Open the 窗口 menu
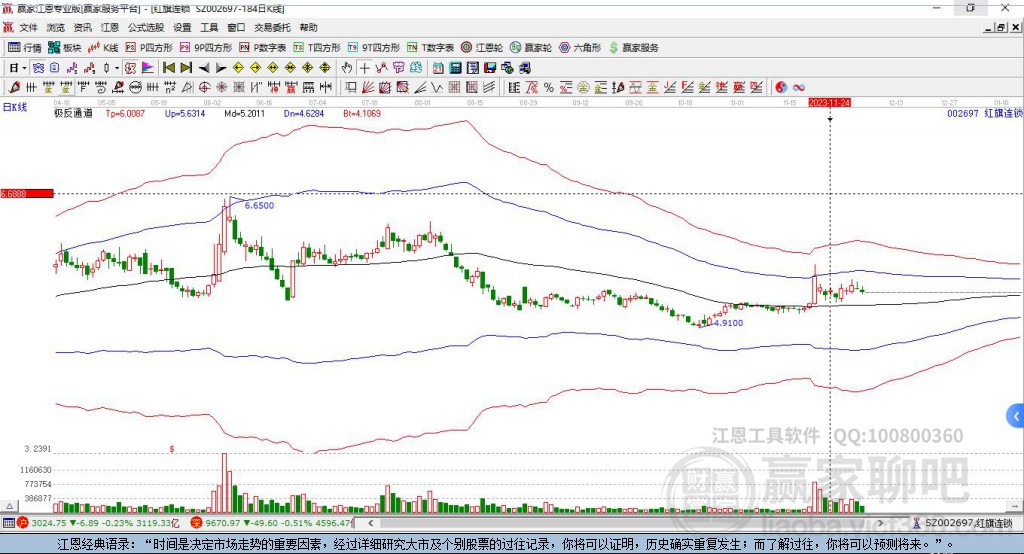 236,27
